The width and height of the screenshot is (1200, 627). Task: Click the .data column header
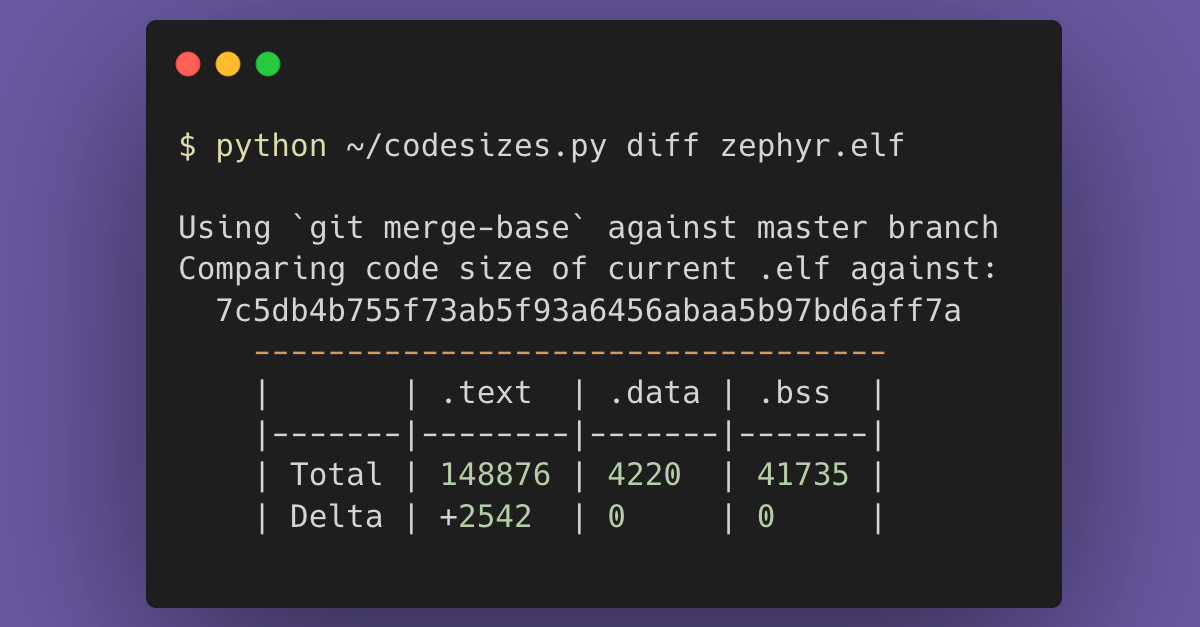(x=654, y=393)
